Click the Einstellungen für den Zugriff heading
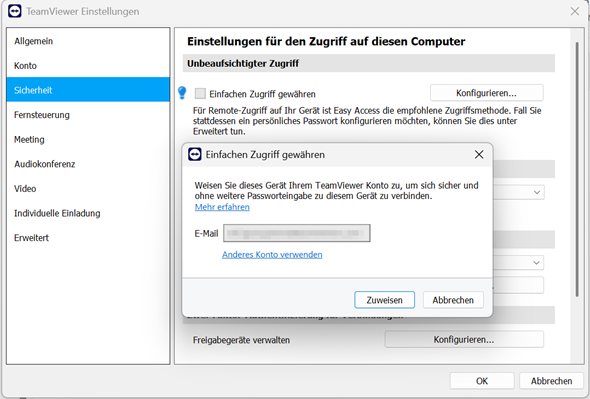Screen dimensions: 590x399 (x=326, y=41)
